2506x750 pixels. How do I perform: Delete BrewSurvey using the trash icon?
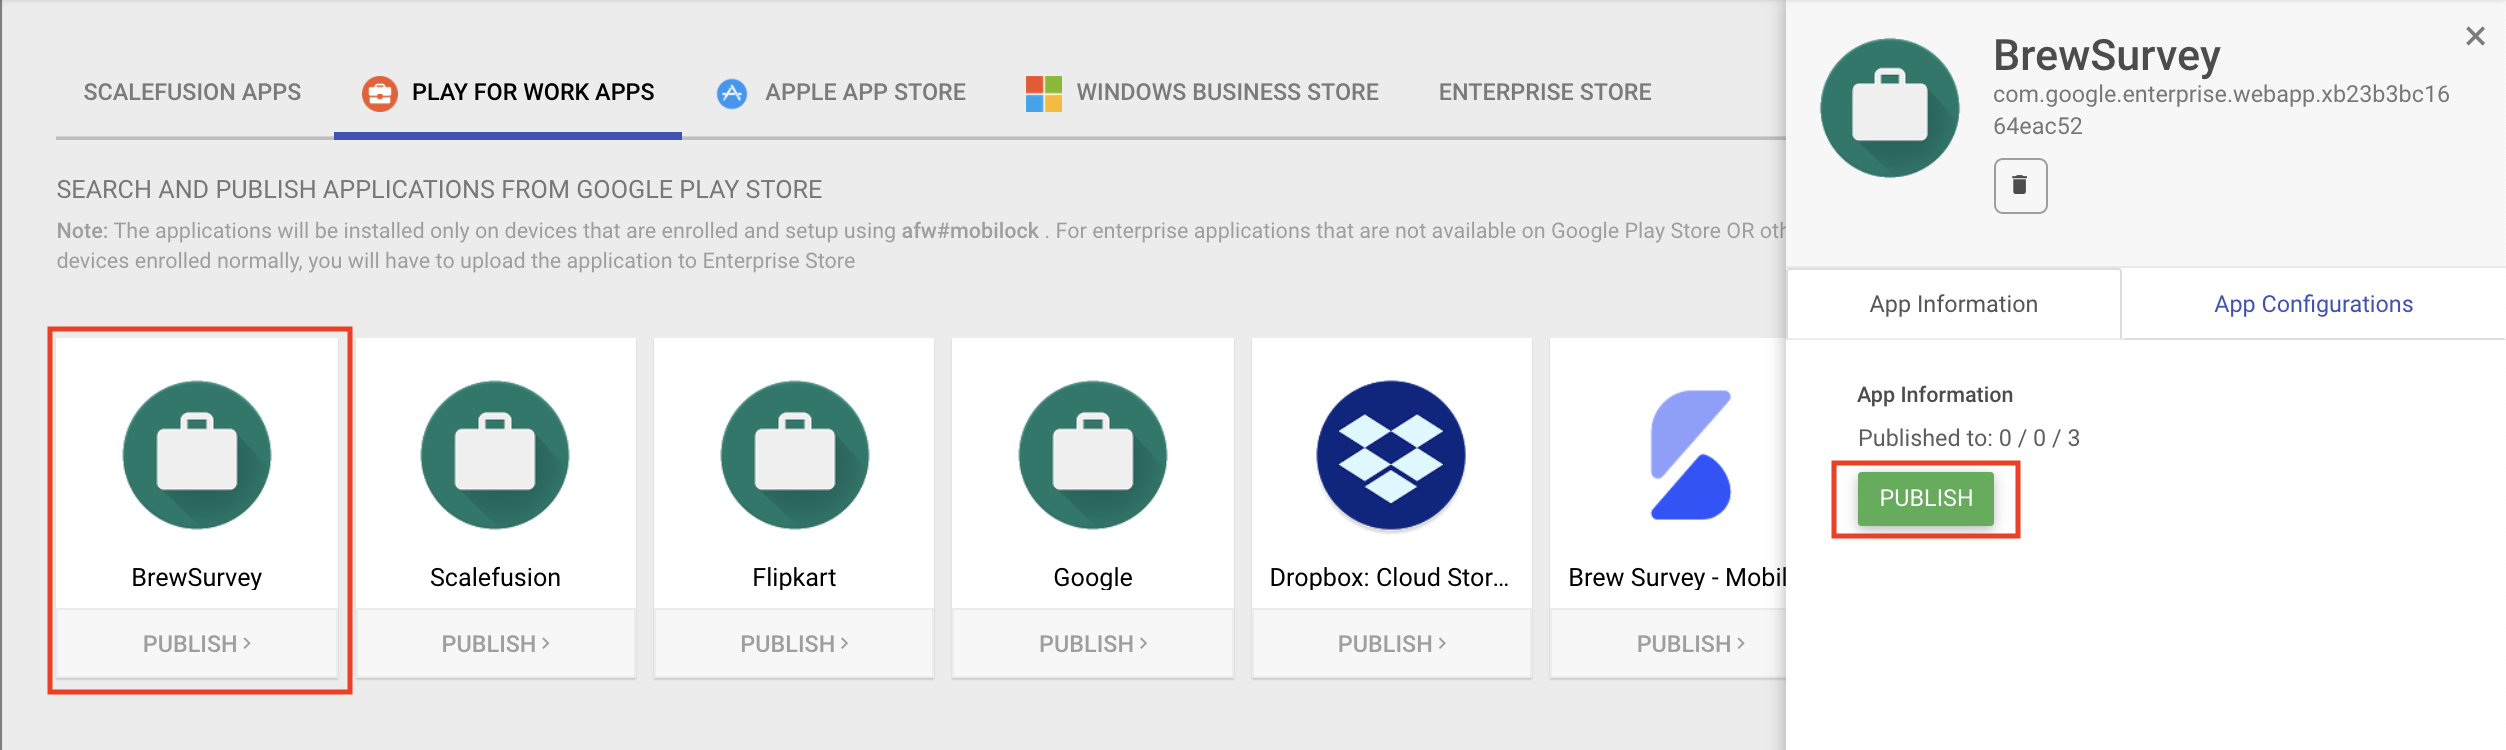click(2020, 186)
